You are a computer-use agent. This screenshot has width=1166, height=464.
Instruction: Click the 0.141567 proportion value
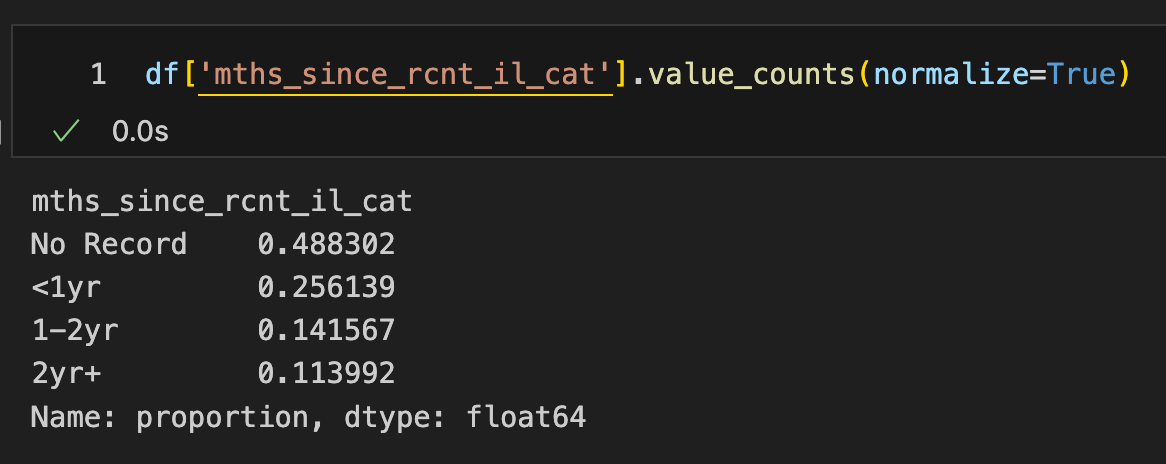click(x=326, y=330)
